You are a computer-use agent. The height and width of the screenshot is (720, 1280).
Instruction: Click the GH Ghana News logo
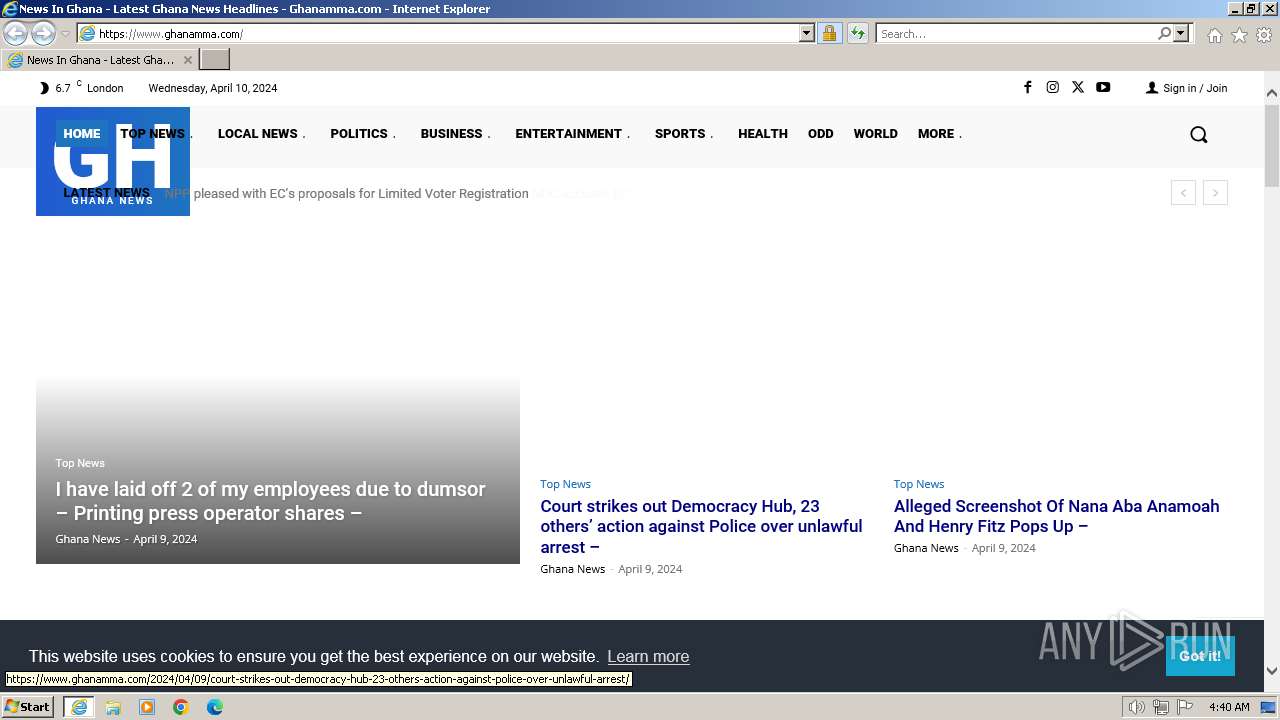113,161
